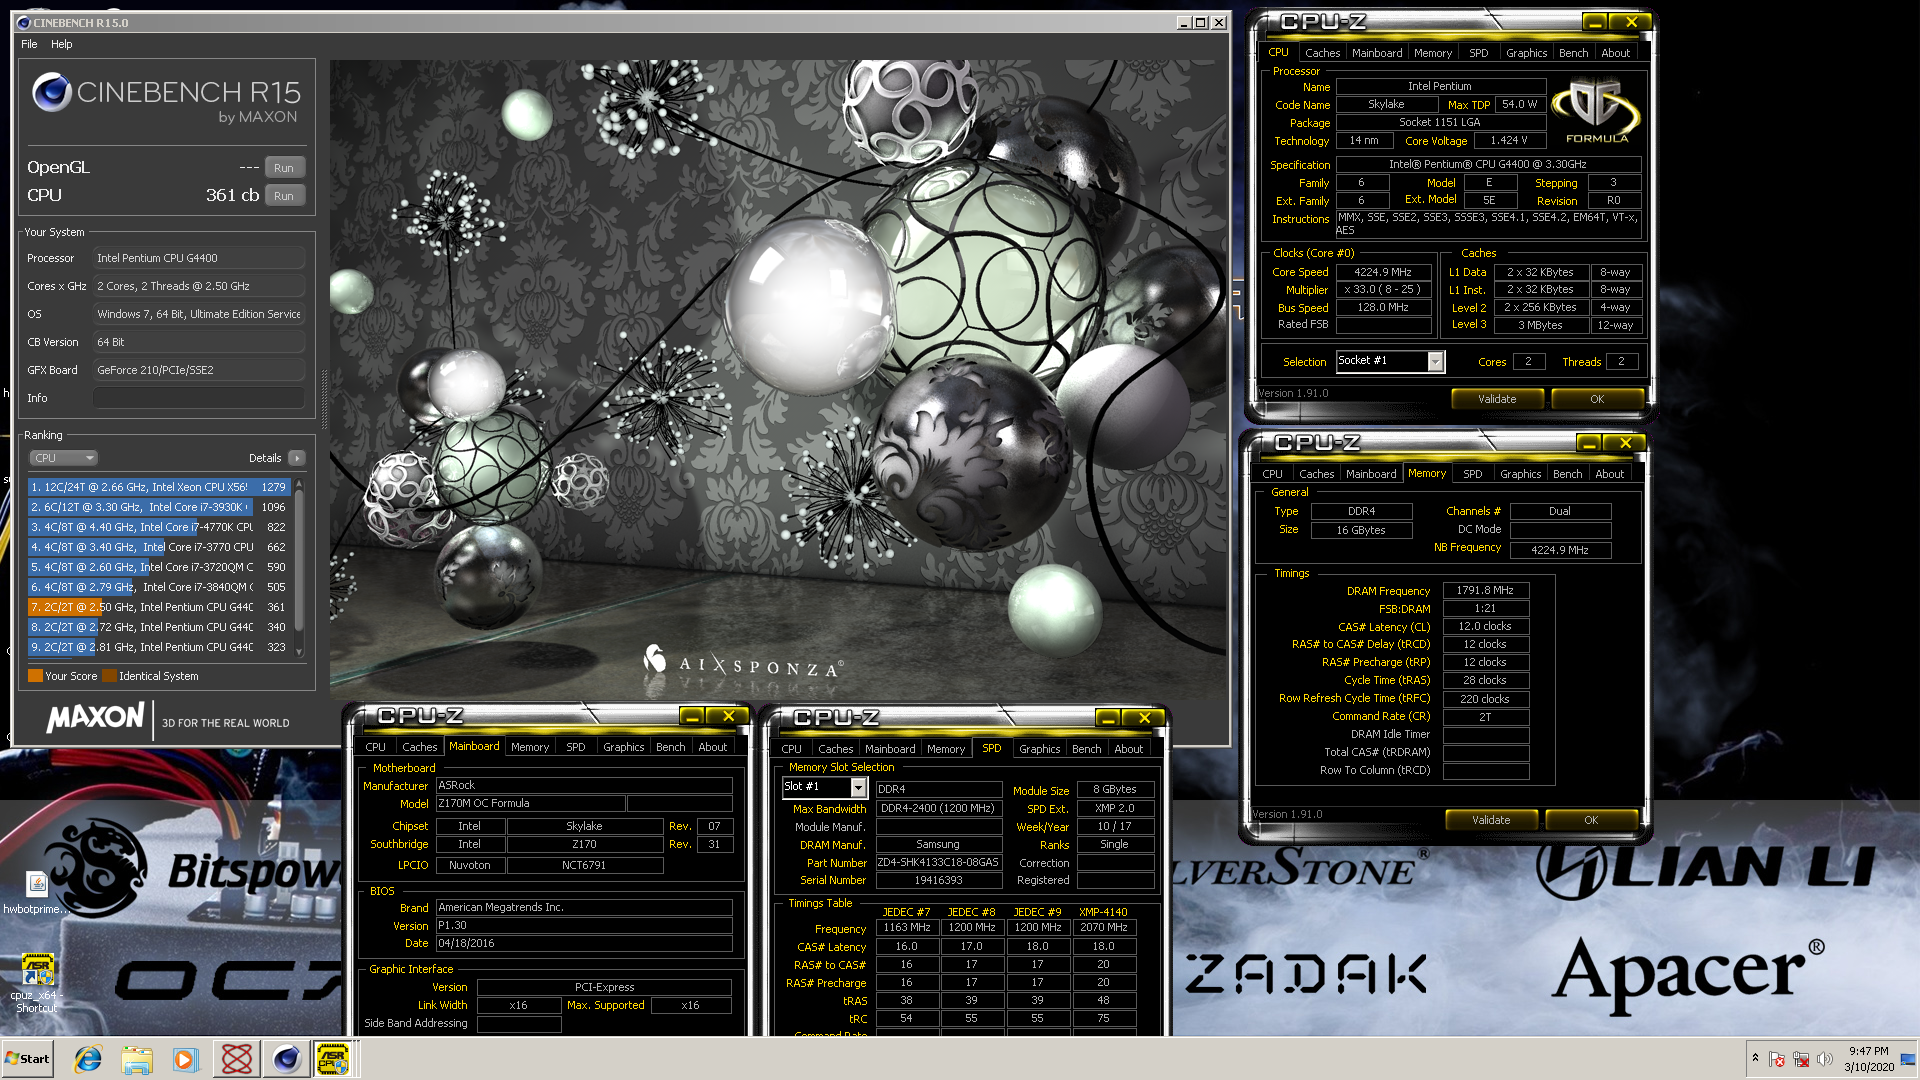Open About tab in Mainboard CPU-Z window
Image resolution: width=1920 pixels, height=1080 pixels.
click(712, 747)
